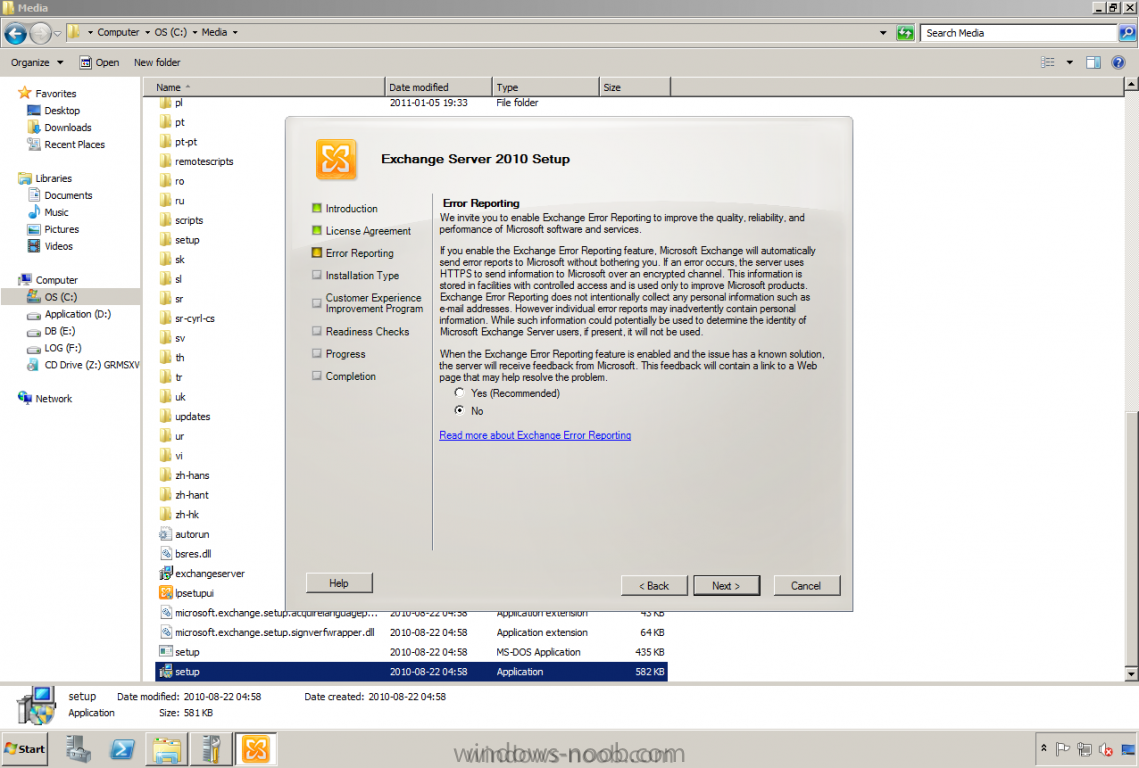Select the No radio button
The width and height of the screenshot is (1139, 768).
coord(459,411)
